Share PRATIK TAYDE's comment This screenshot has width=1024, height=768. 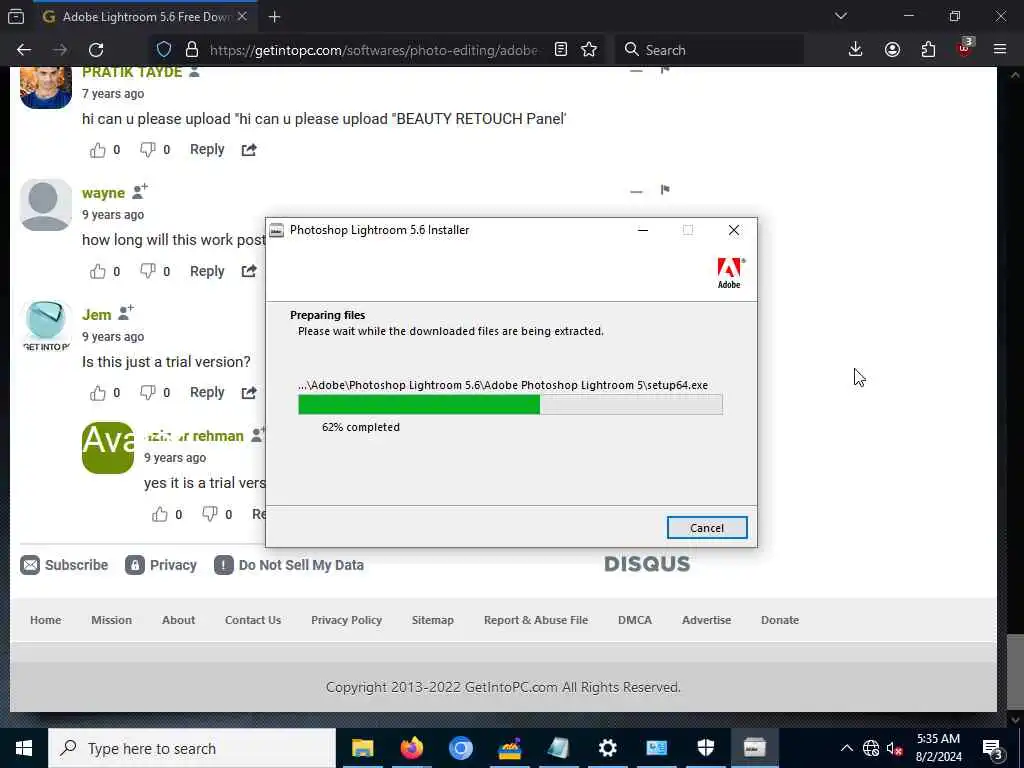click(x=249, y=150)
